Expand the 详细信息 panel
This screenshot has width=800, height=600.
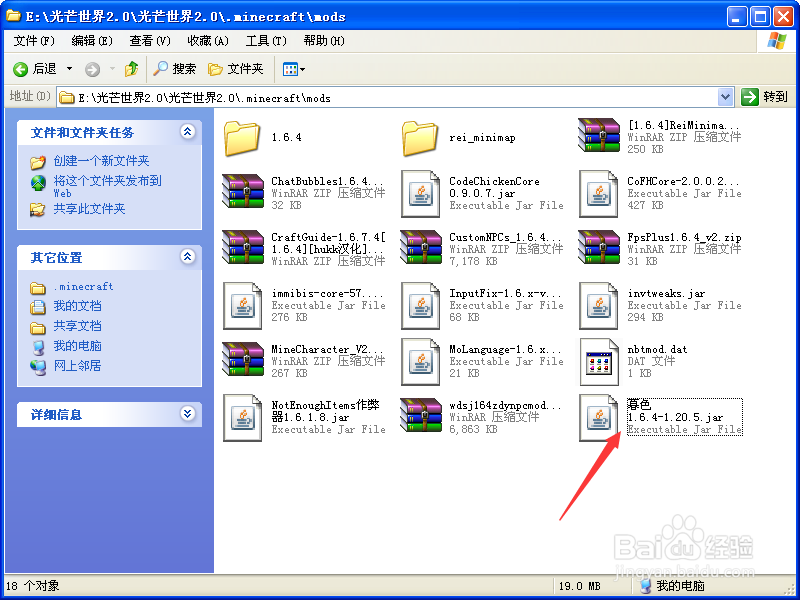[x=187, y=414]
